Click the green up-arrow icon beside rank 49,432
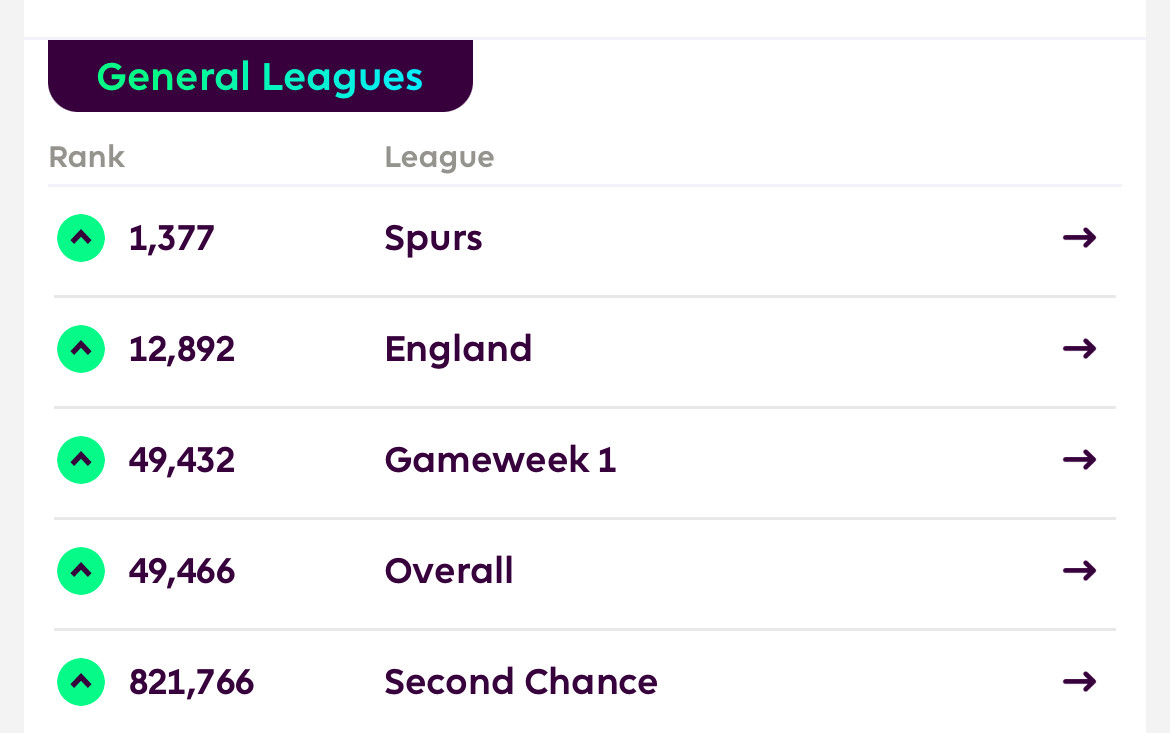 click(81, 460)
